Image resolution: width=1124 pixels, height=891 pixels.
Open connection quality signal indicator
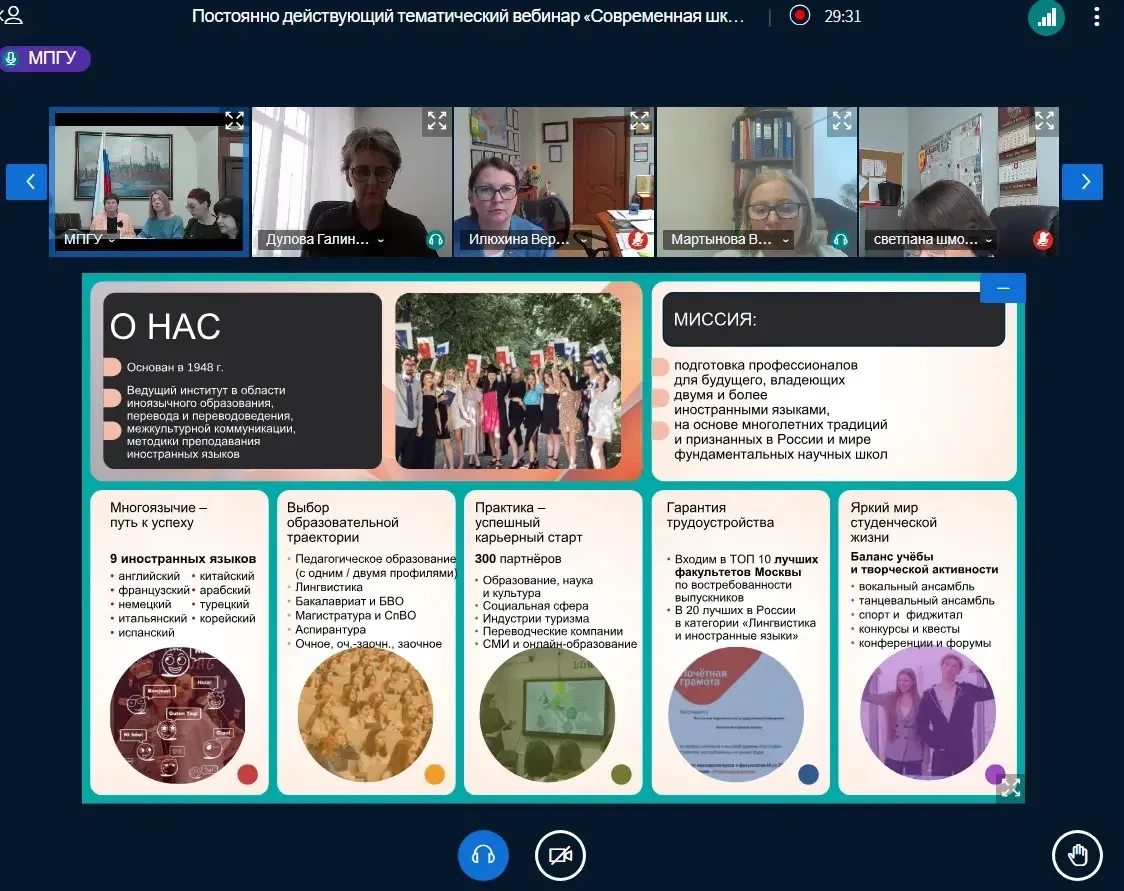tap(1047, 16)
